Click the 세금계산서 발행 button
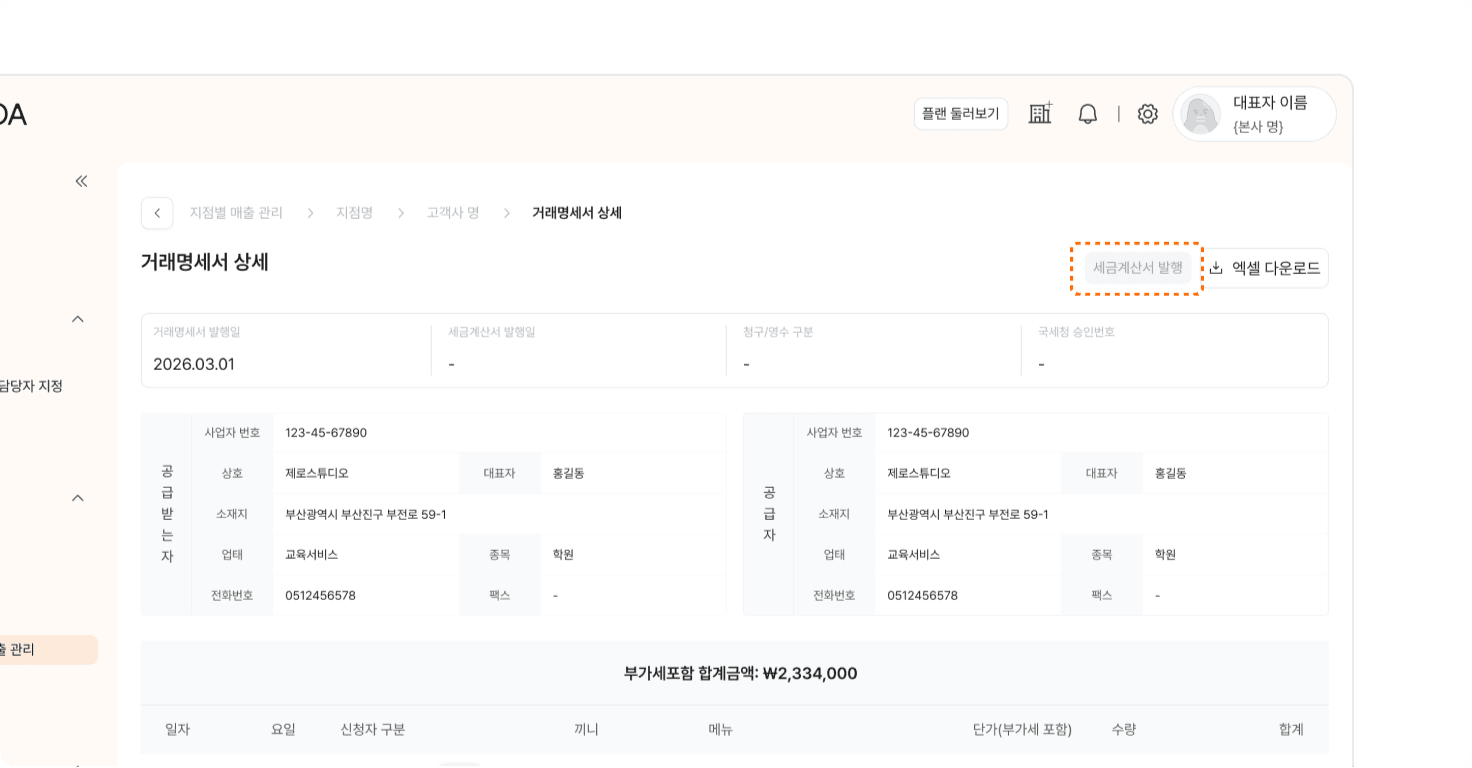1472x768 pixels. [1138, 268]
